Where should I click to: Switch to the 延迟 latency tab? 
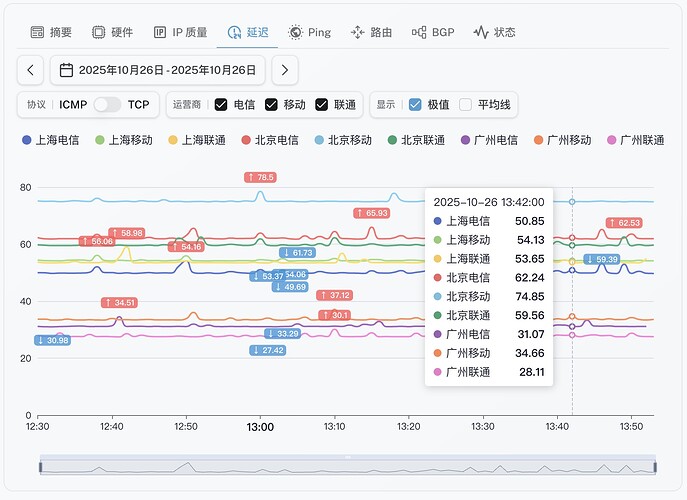tap(247, 32)
